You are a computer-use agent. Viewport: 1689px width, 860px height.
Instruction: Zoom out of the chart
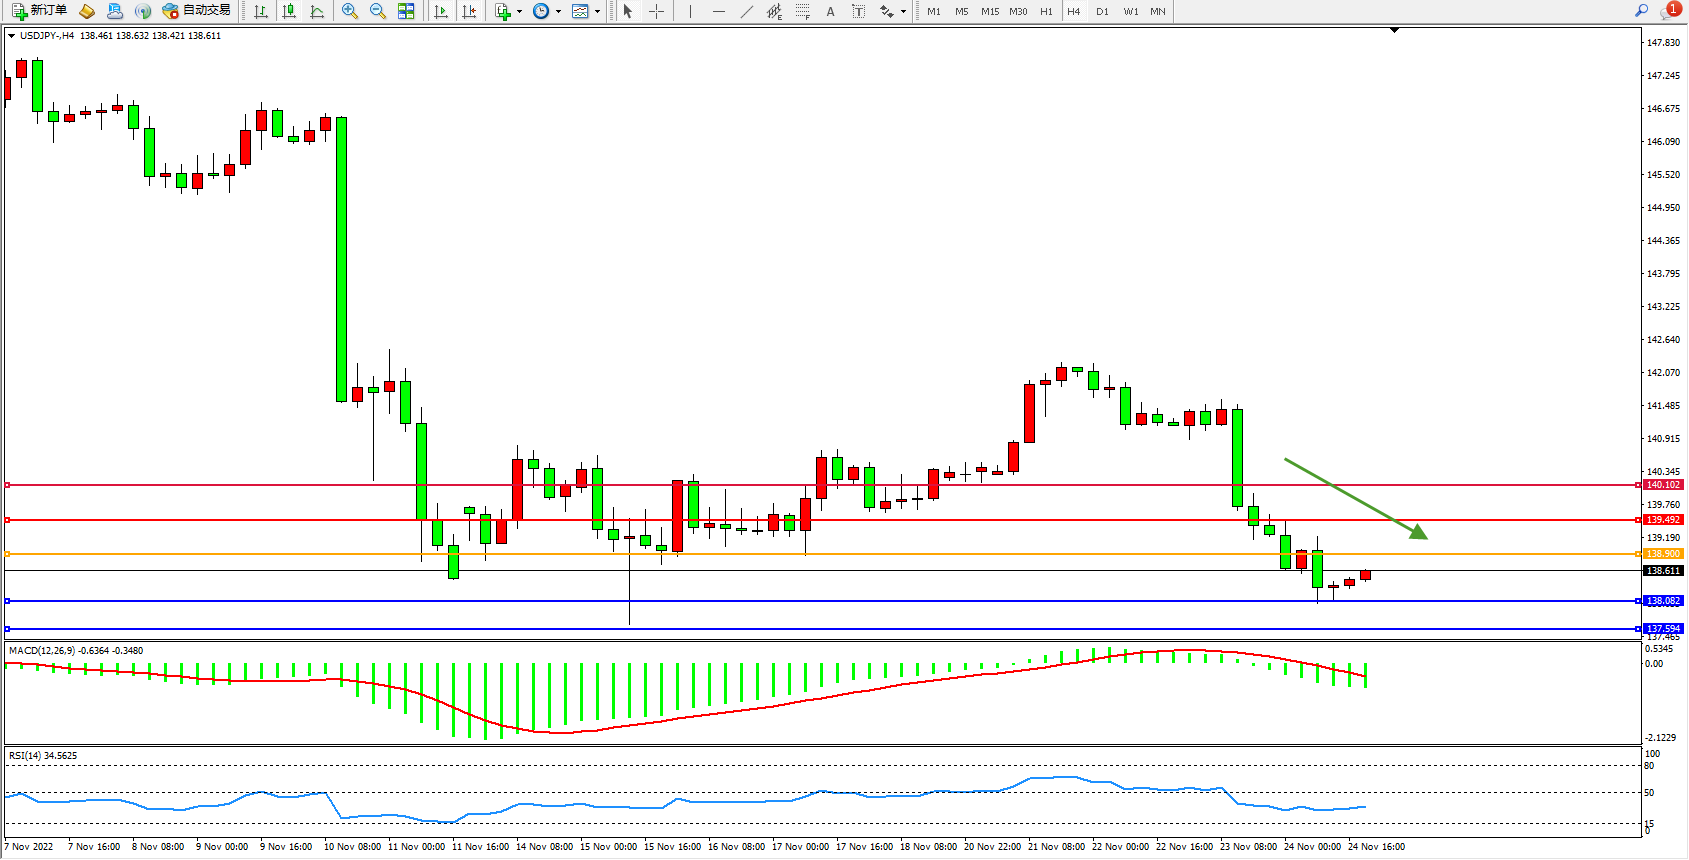pyautogui.click(x=378, y=11)
